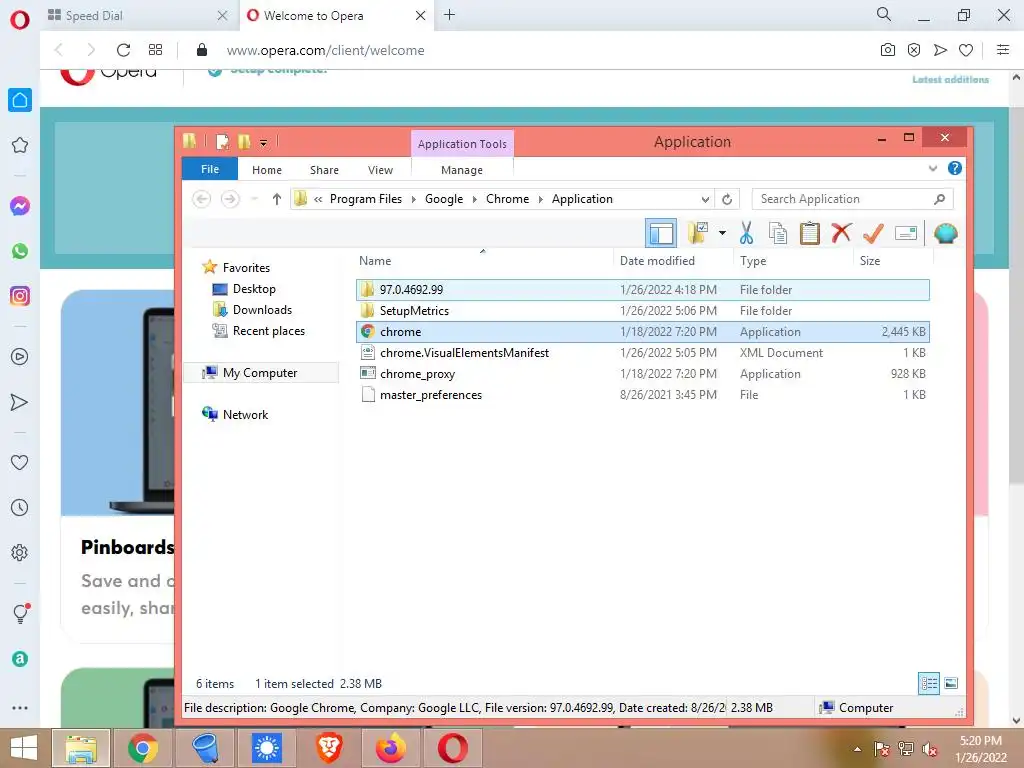
Task: Select chrome.VisualElementsManifest XML file
Action: pos(643,353)
